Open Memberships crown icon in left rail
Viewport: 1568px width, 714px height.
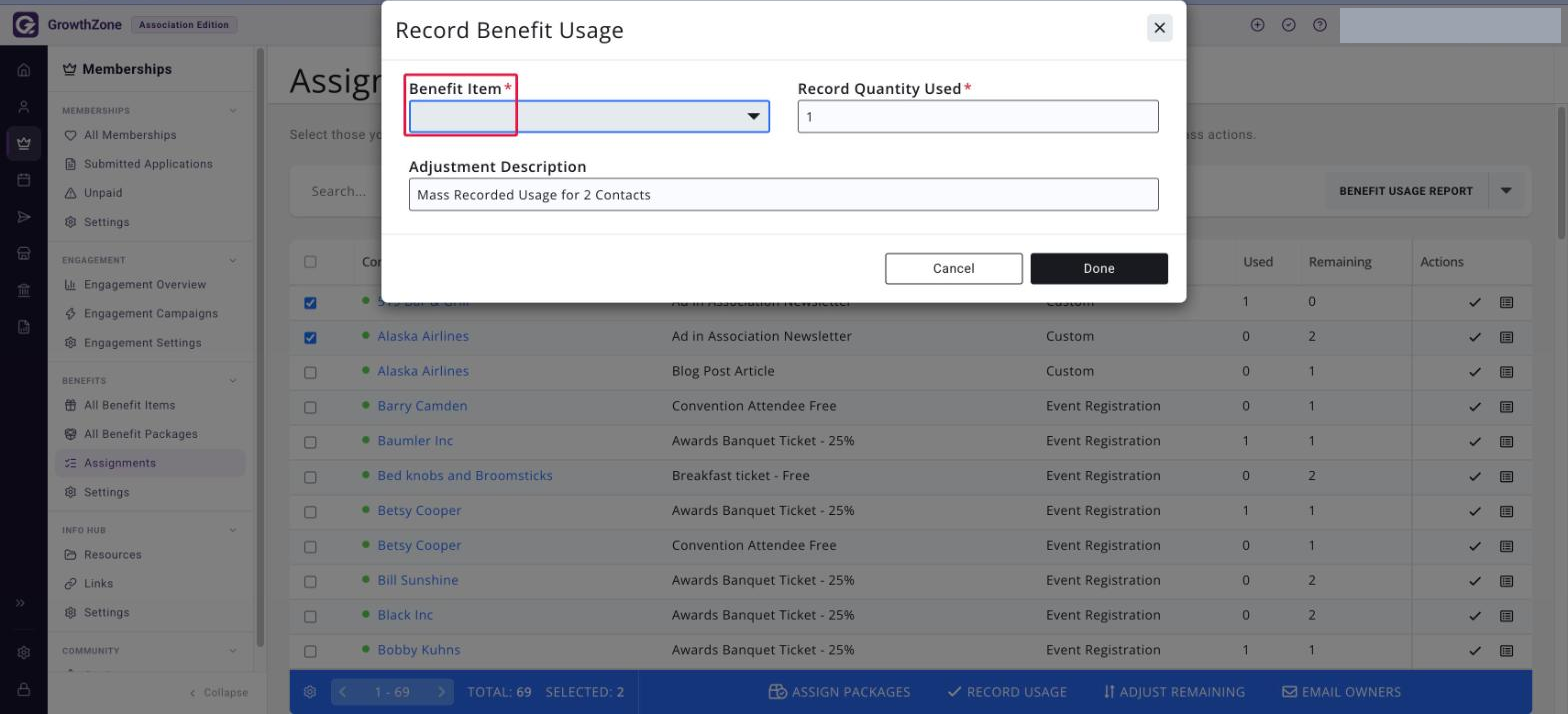[x=24, y=143]
